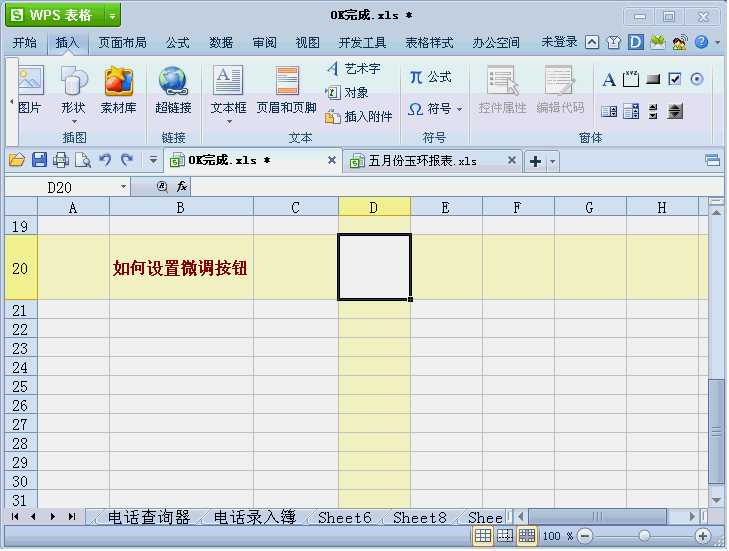Click the vertical scrollbar thumb
The image size is (729, 551).
pyautogui.click(x=716, y=432)
